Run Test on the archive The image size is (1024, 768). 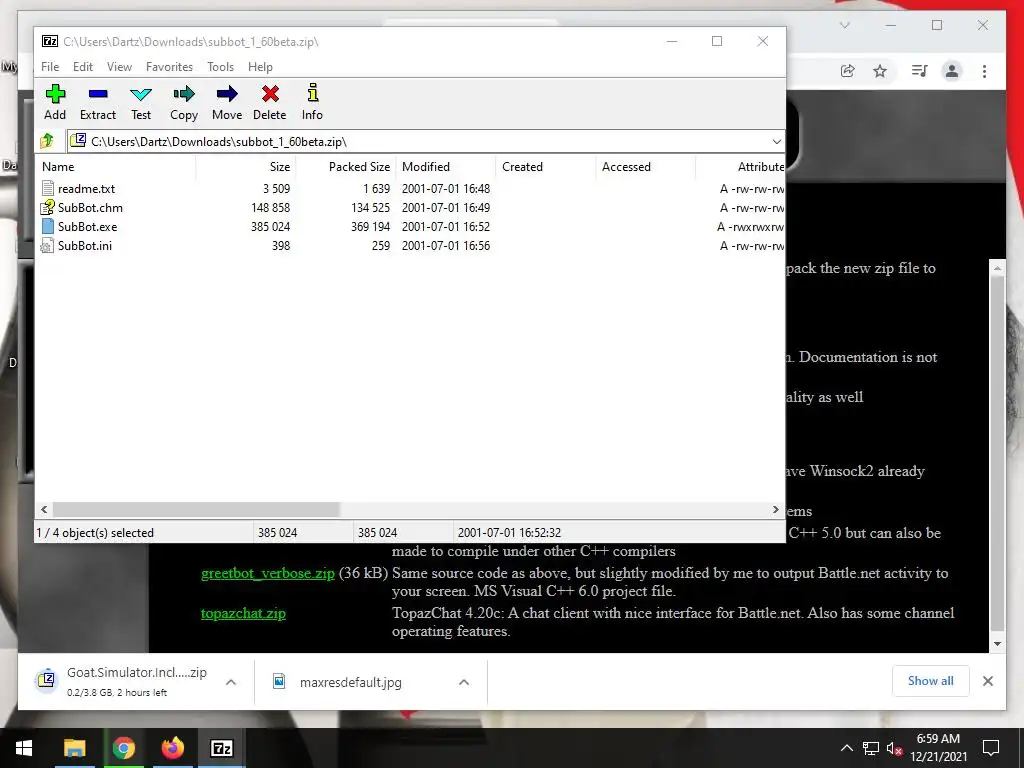(x=140, y=103)
